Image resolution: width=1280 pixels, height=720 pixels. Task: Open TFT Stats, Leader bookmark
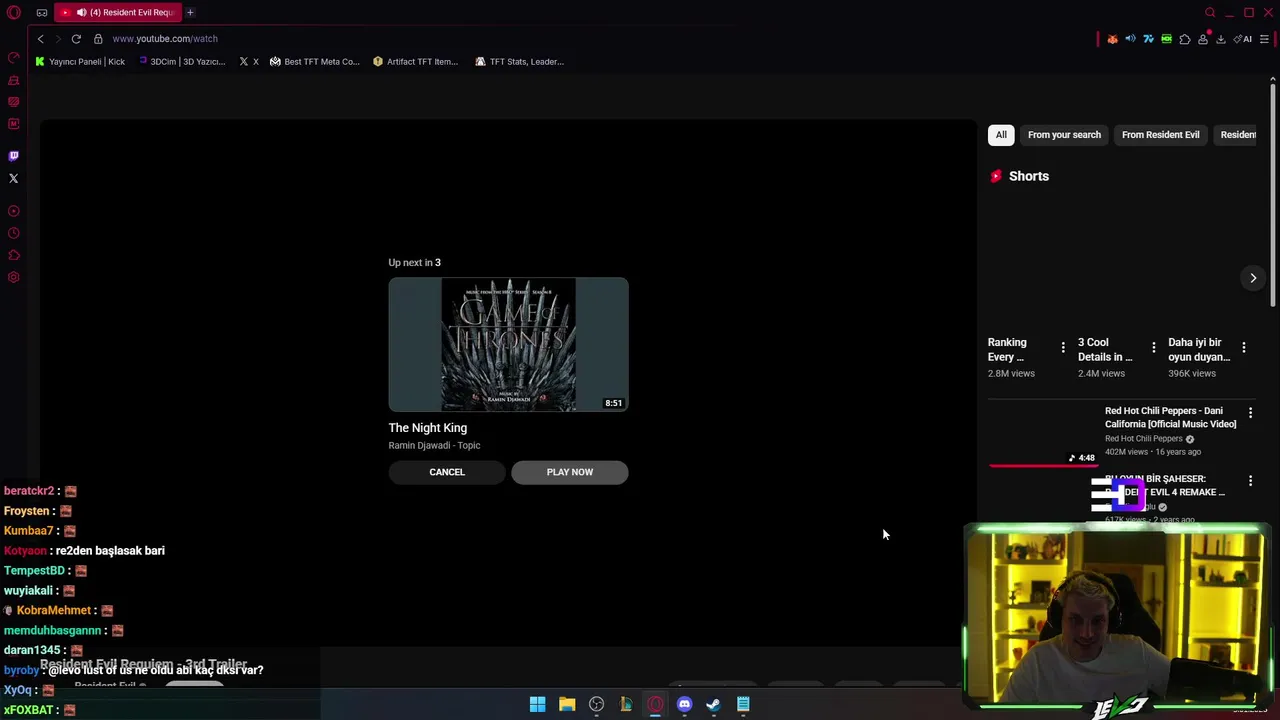tap(519, 61)
